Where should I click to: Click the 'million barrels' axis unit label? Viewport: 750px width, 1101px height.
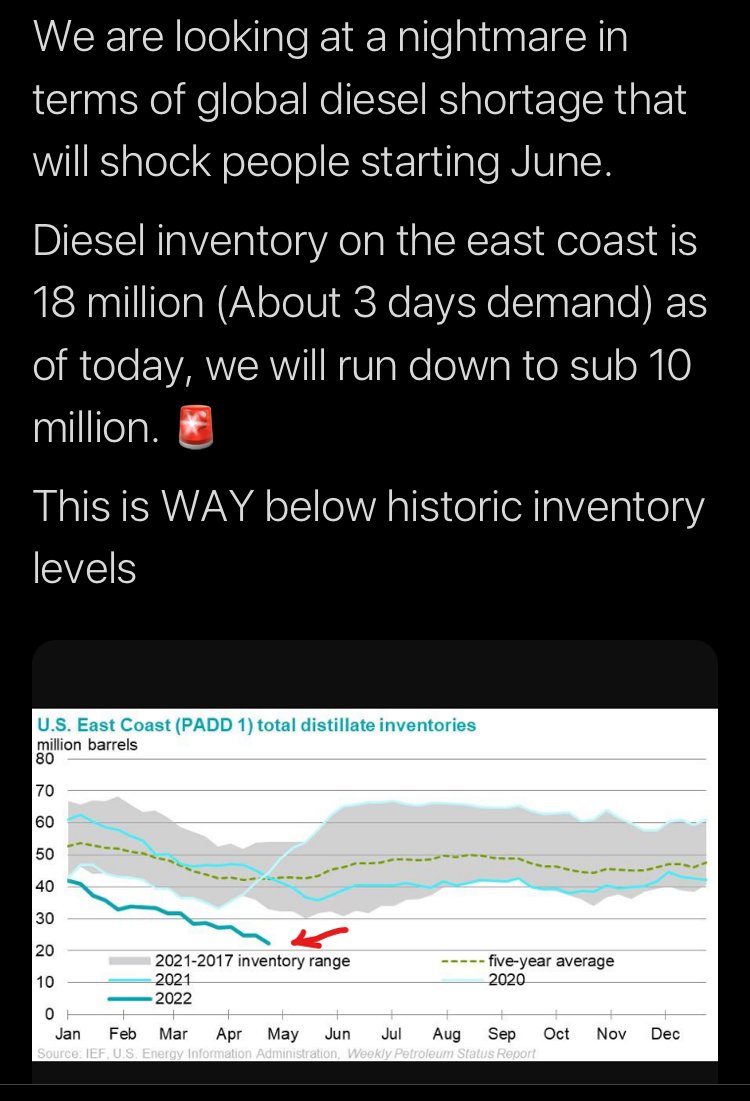[87, 744]
